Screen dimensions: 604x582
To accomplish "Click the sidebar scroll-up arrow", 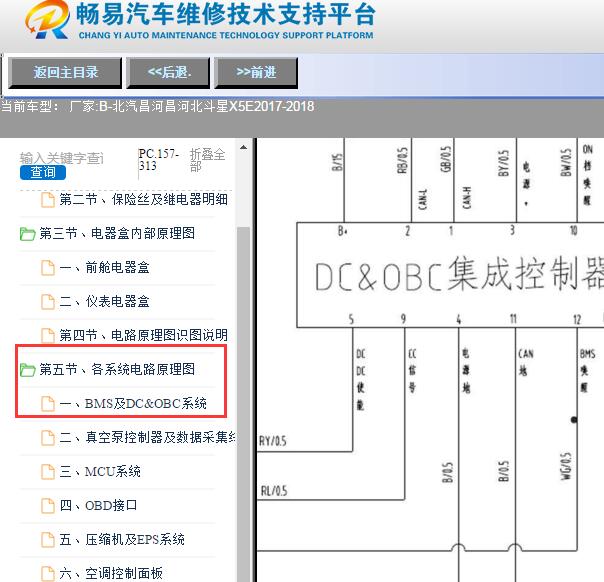I will pos(243,148).
